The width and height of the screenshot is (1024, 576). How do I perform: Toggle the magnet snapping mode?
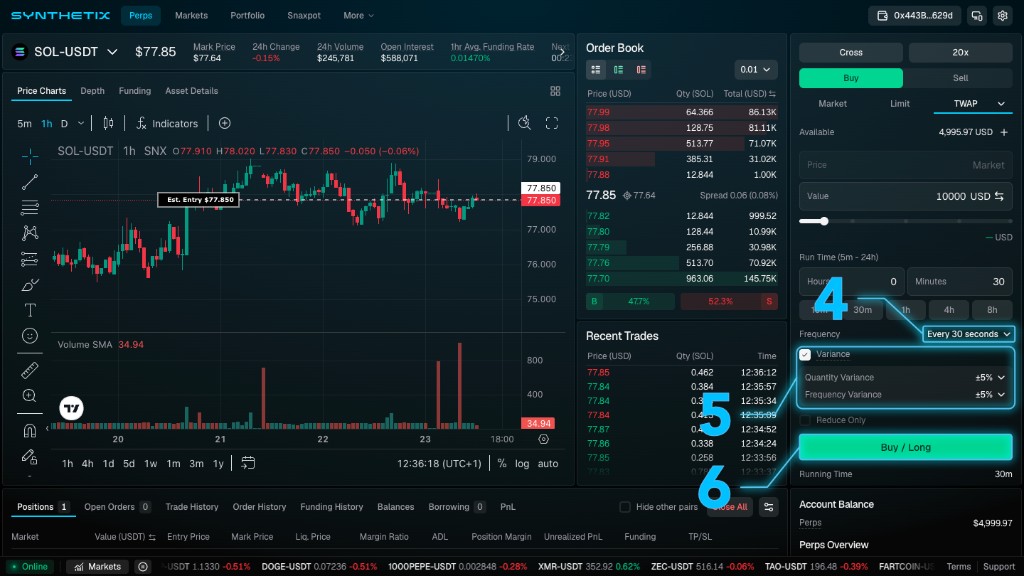click(29, 430)
